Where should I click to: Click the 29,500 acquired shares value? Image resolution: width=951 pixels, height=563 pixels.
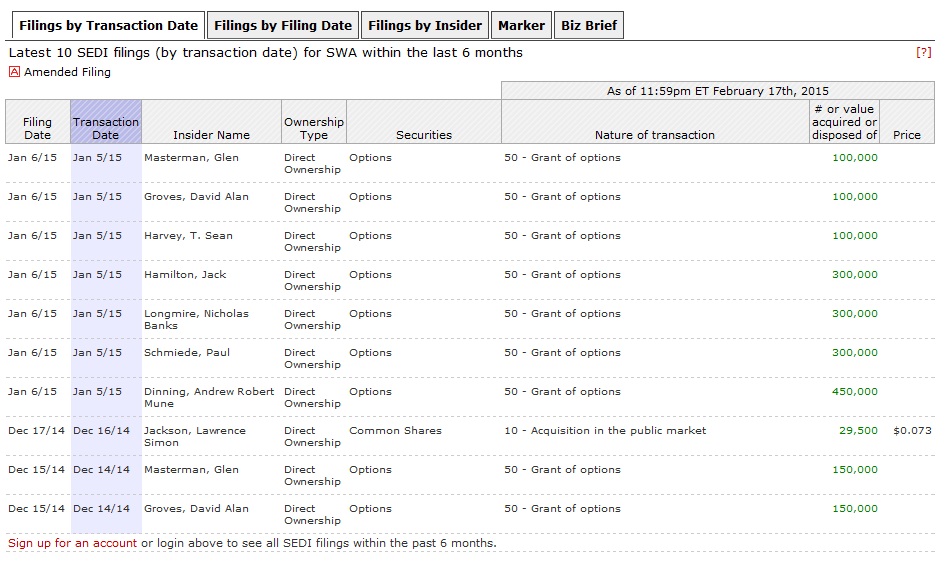pyautogui.click(x=858, y=430)
